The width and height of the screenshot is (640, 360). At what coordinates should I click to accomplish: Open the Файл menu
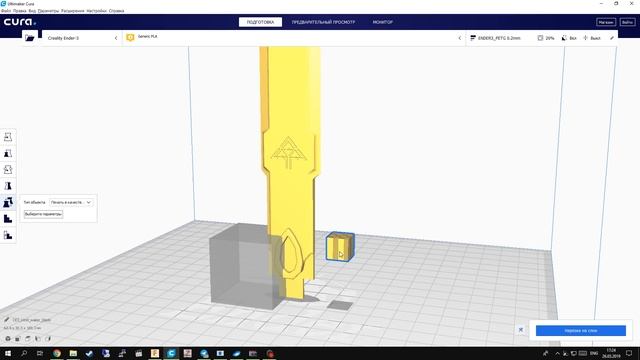pos(6,11)
